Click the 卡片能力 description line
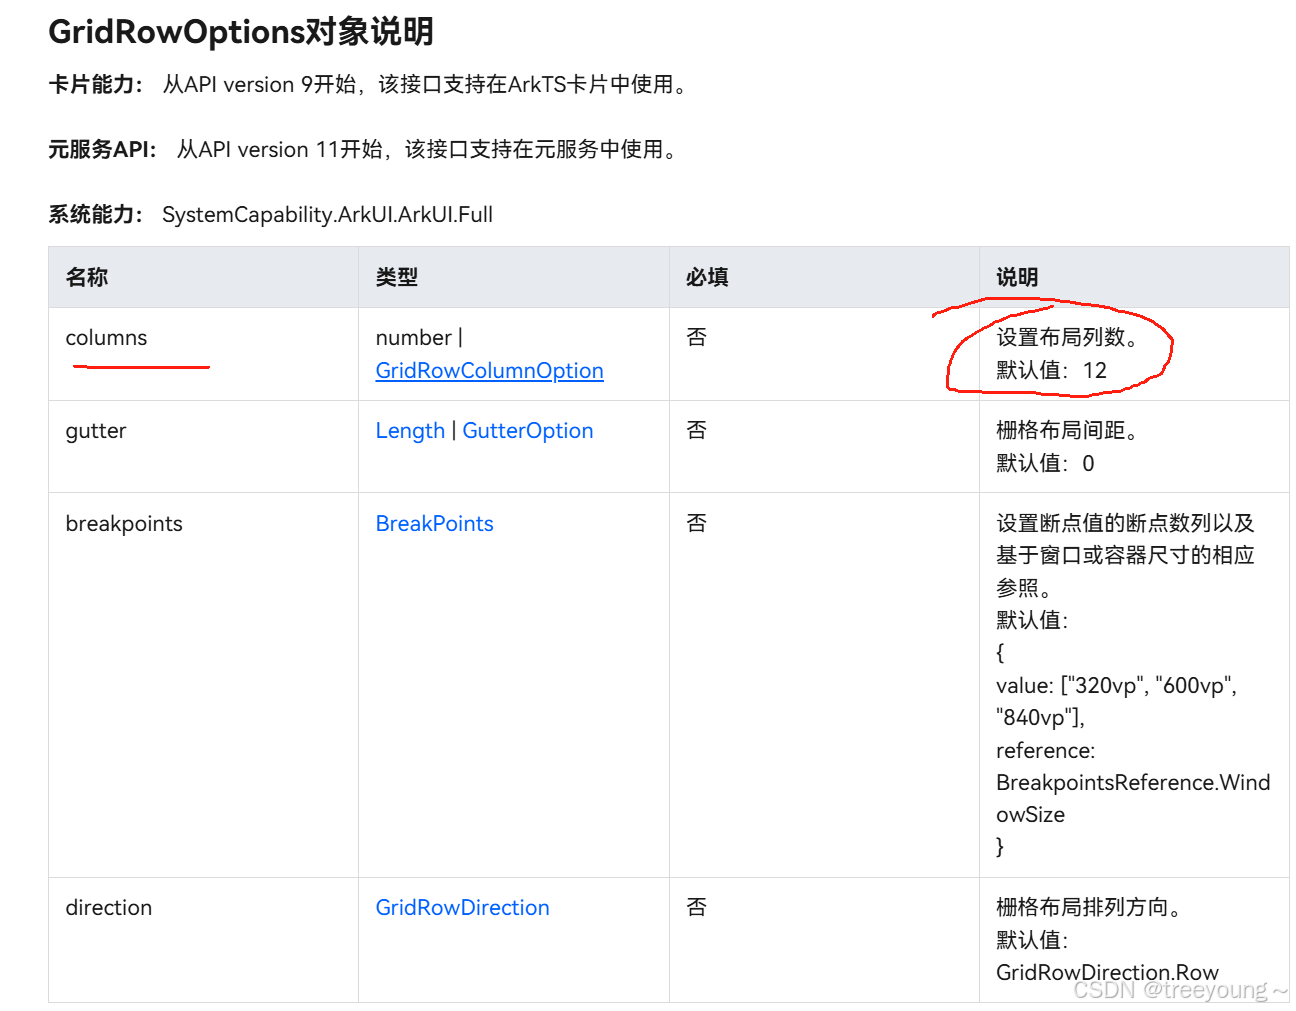The height and width of the screenshot is (1011, 1296). pos(368,84)
